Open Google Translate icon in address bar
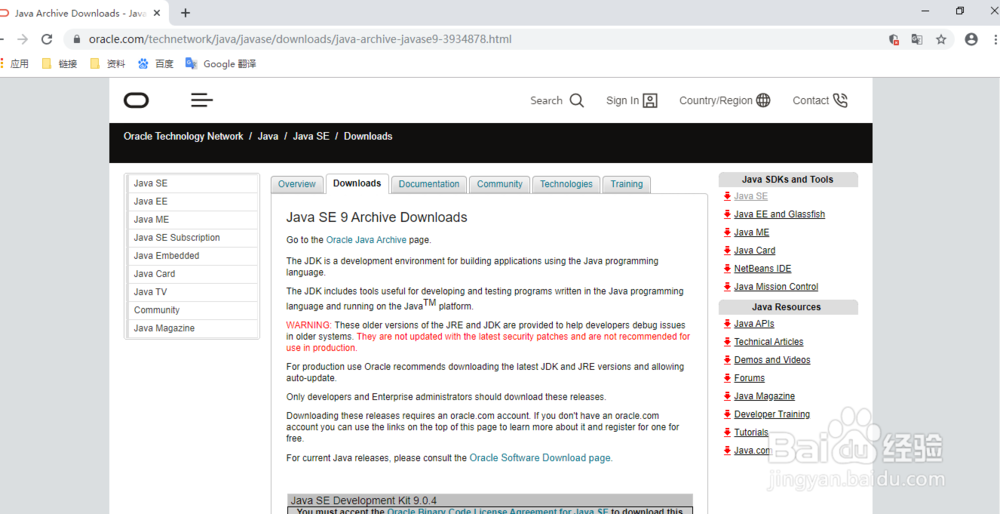Screen dimensions: 1000x514 coord(917,40)
